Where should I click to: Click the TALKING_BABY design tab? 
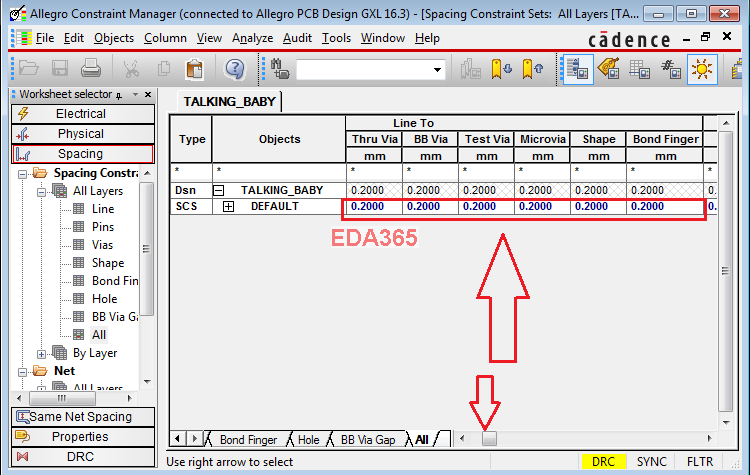click(x=230, y=102)
